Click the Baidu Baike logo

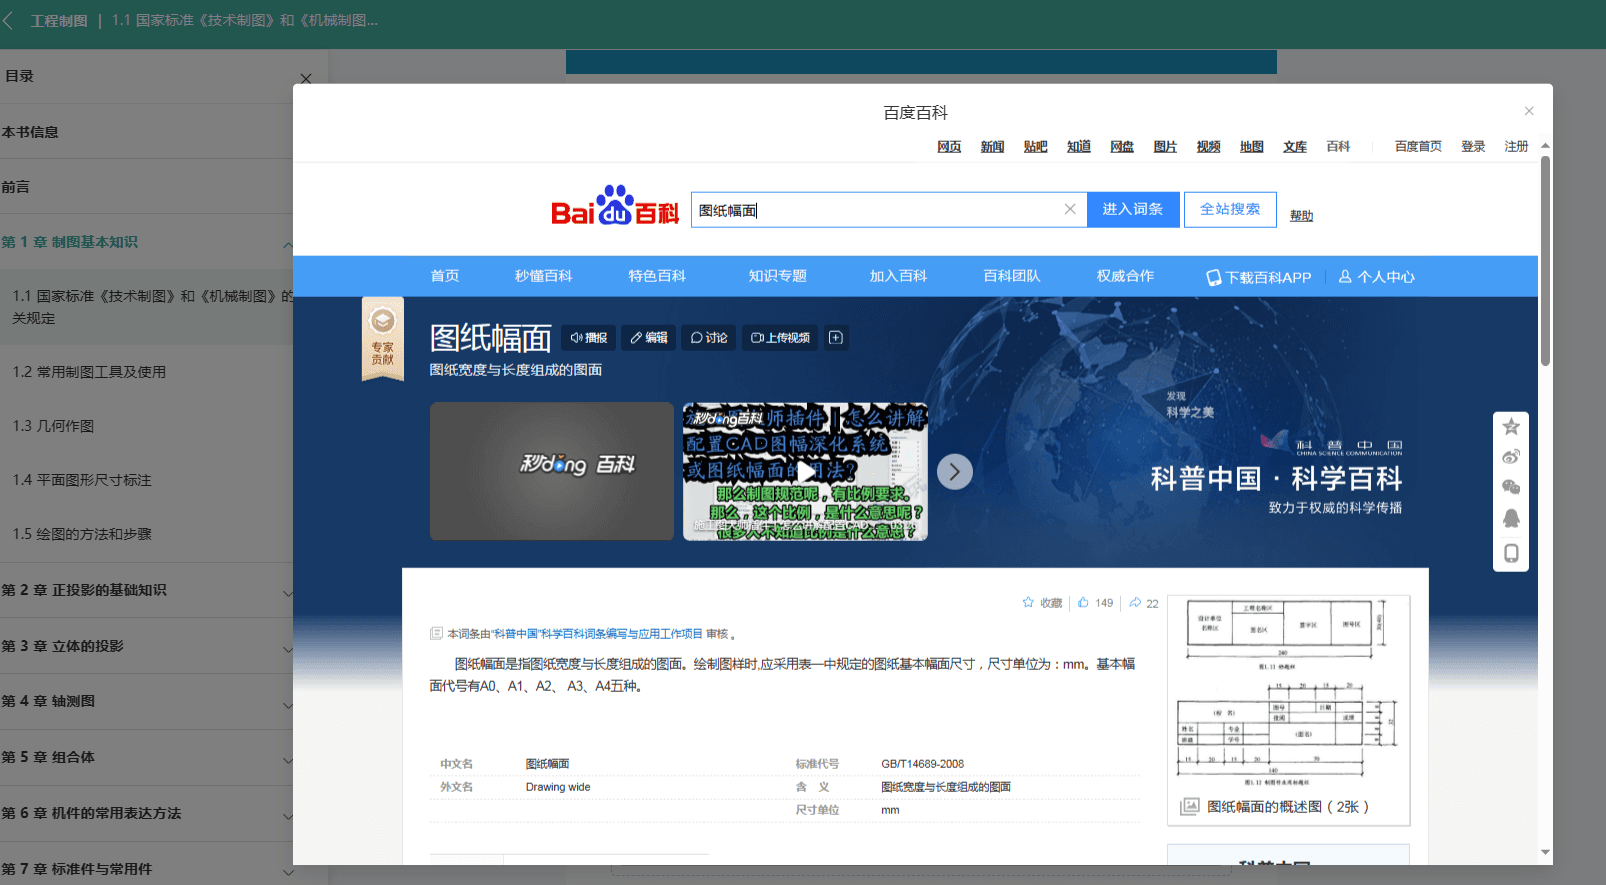coord(615,206)
